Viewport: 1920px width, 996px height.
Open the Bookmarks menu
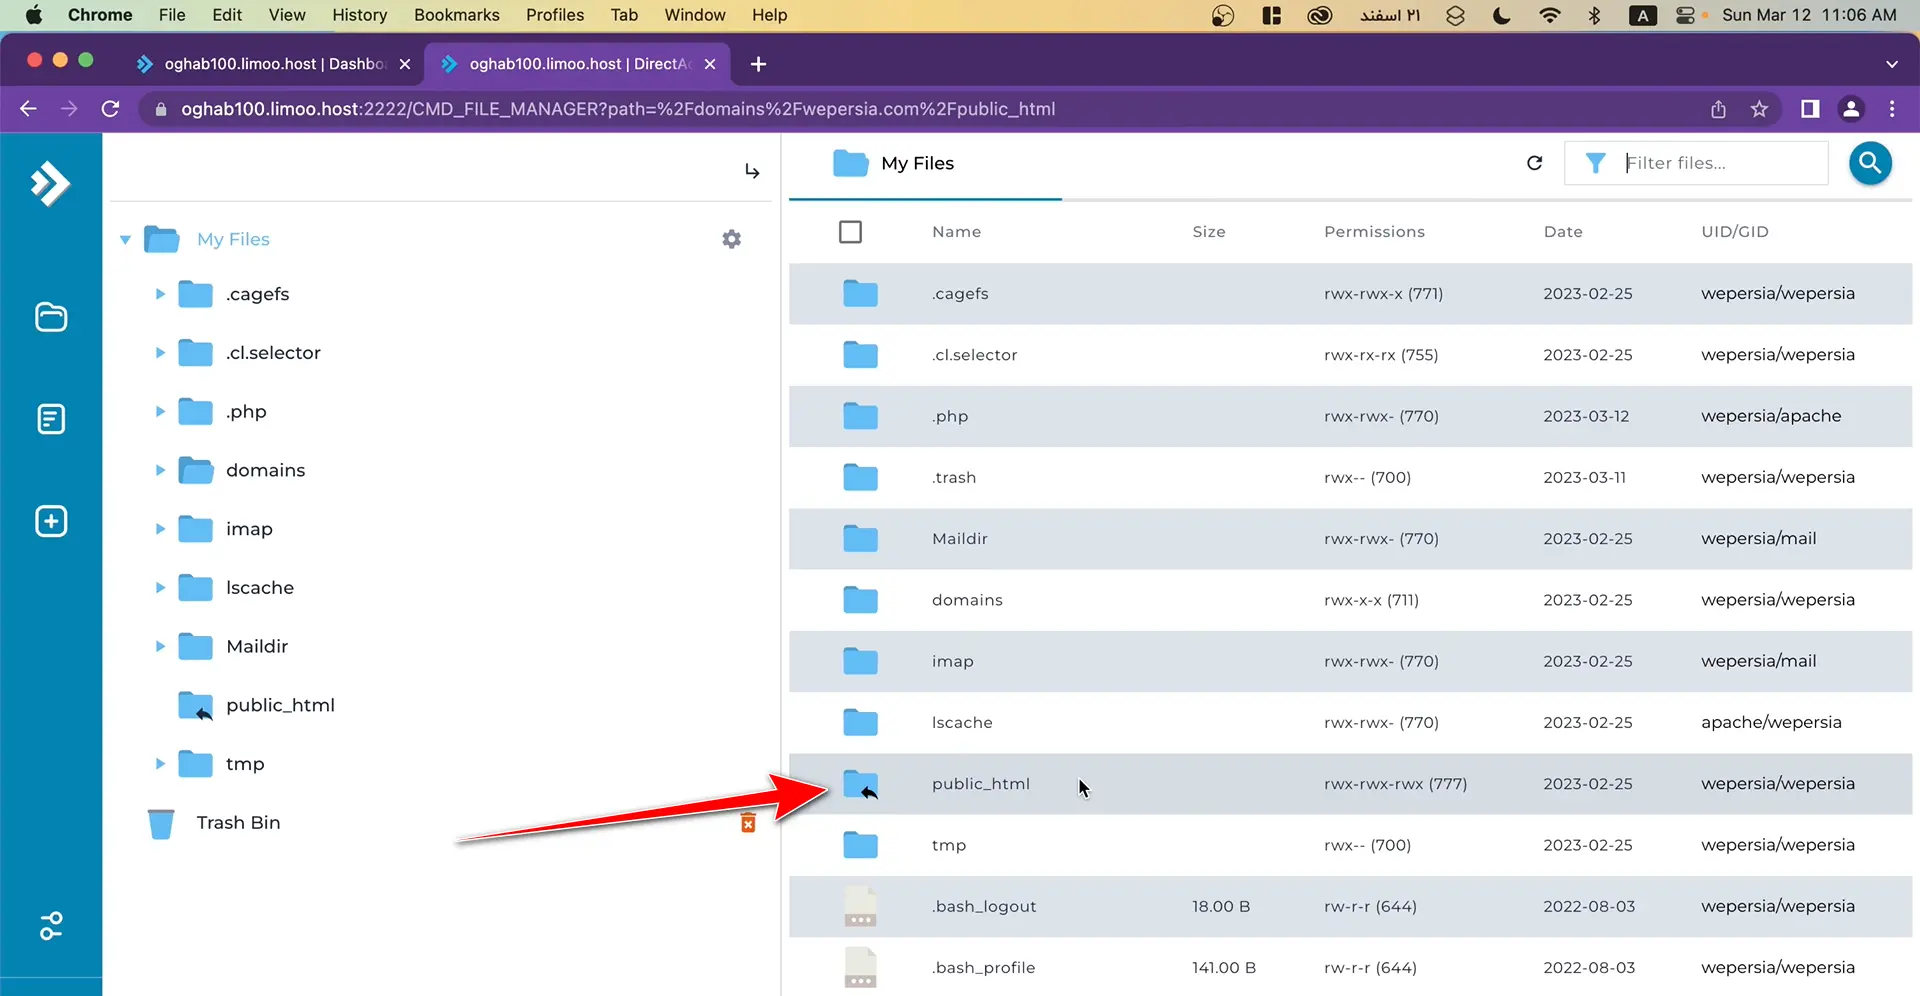[457, 15]
